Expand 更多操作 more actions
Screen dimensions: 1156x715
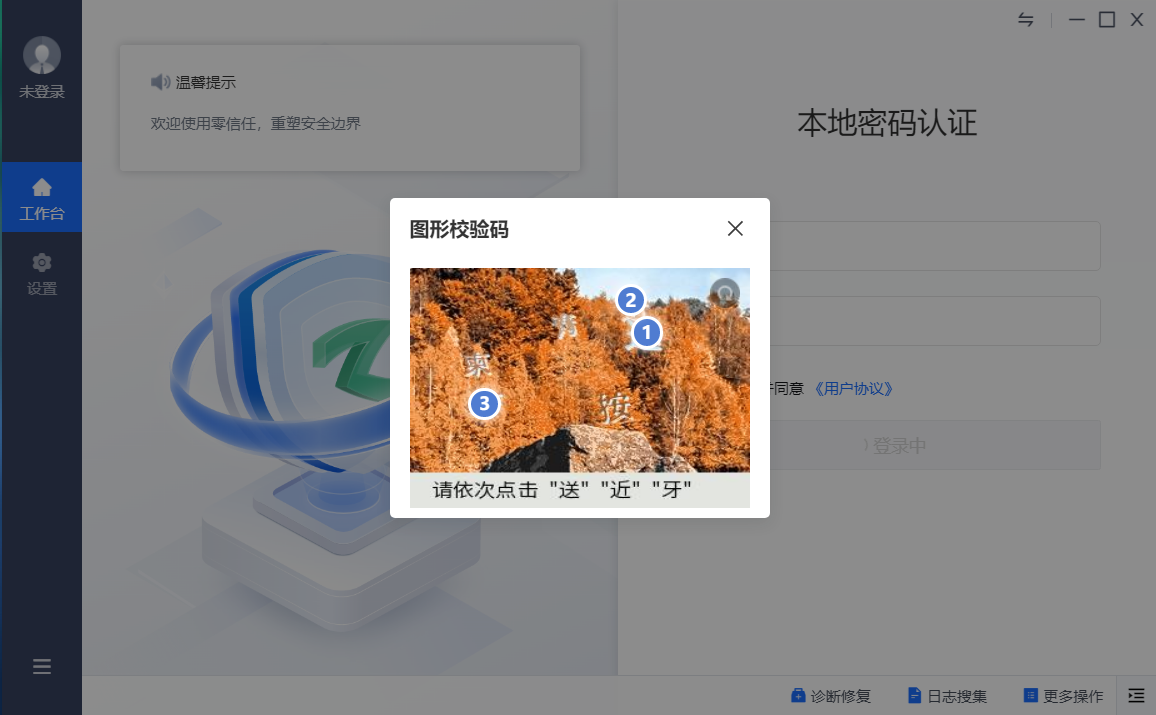[1063, 696]
